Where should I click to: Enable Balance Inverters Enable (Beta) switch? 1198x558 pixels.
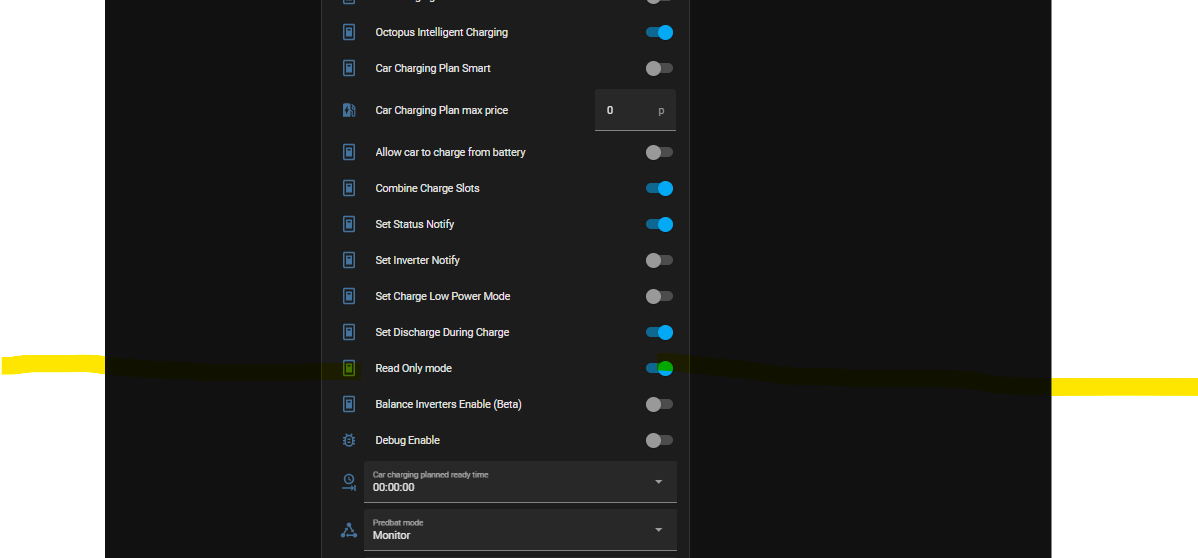[659, 404]
